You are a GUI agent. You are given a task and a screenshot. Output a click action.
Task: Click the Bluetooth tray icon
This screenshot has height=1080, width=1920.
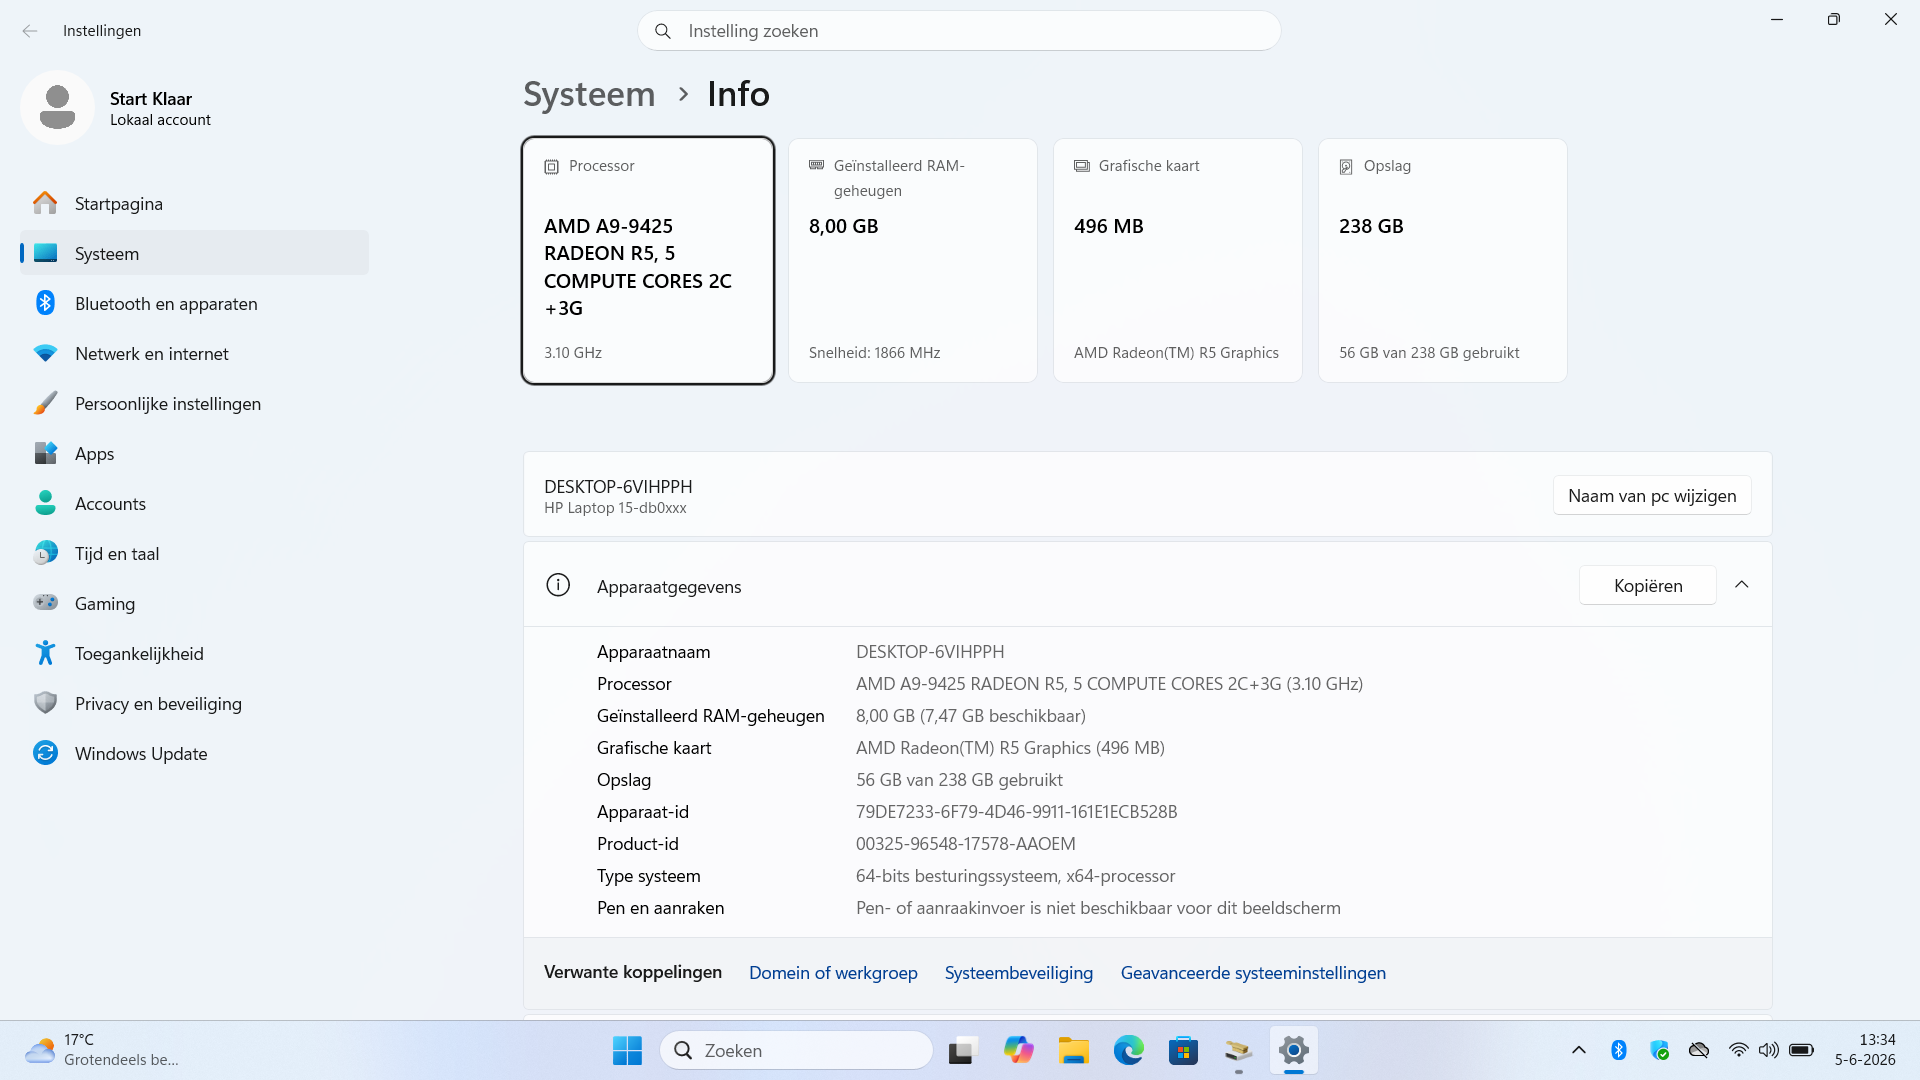(x=1619, y=1050)
